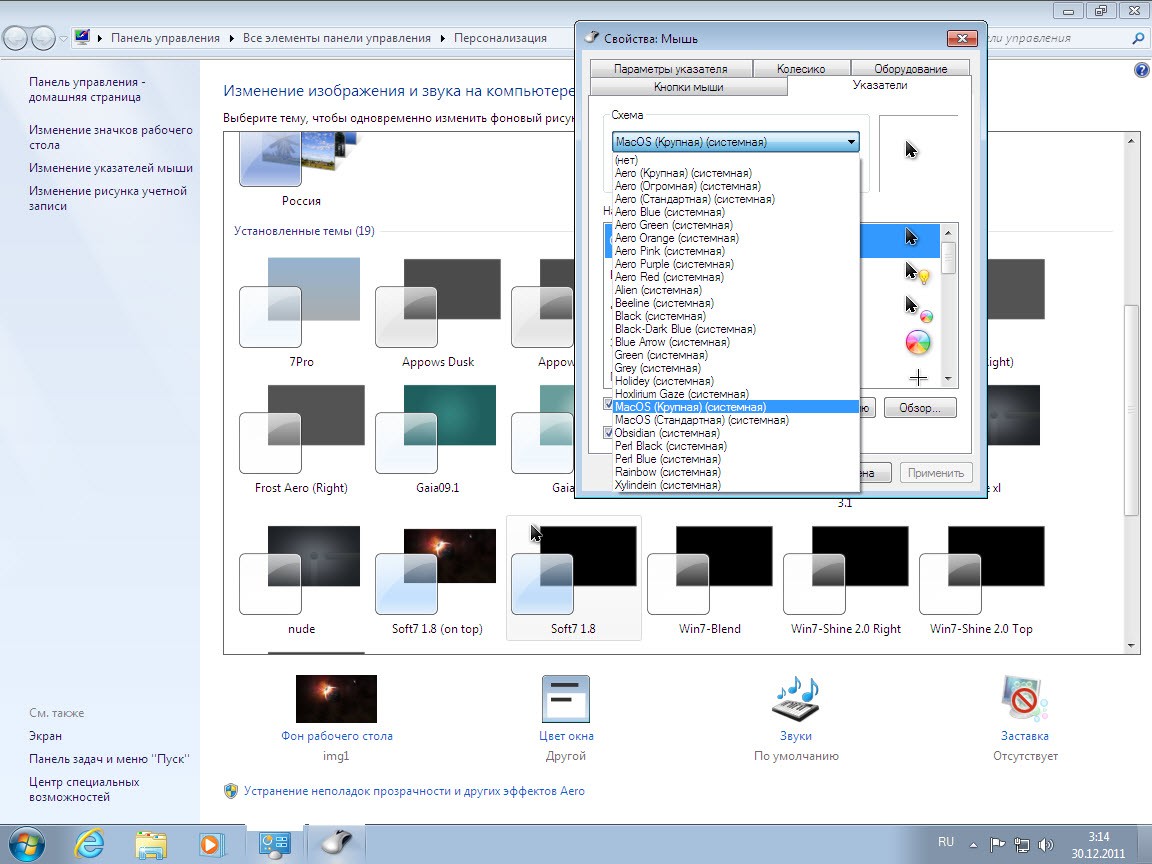Select Win7-Shine 2.0 Top theme
The width and height of the screenshot is (1152, 864).
click(x=982, y=578)
